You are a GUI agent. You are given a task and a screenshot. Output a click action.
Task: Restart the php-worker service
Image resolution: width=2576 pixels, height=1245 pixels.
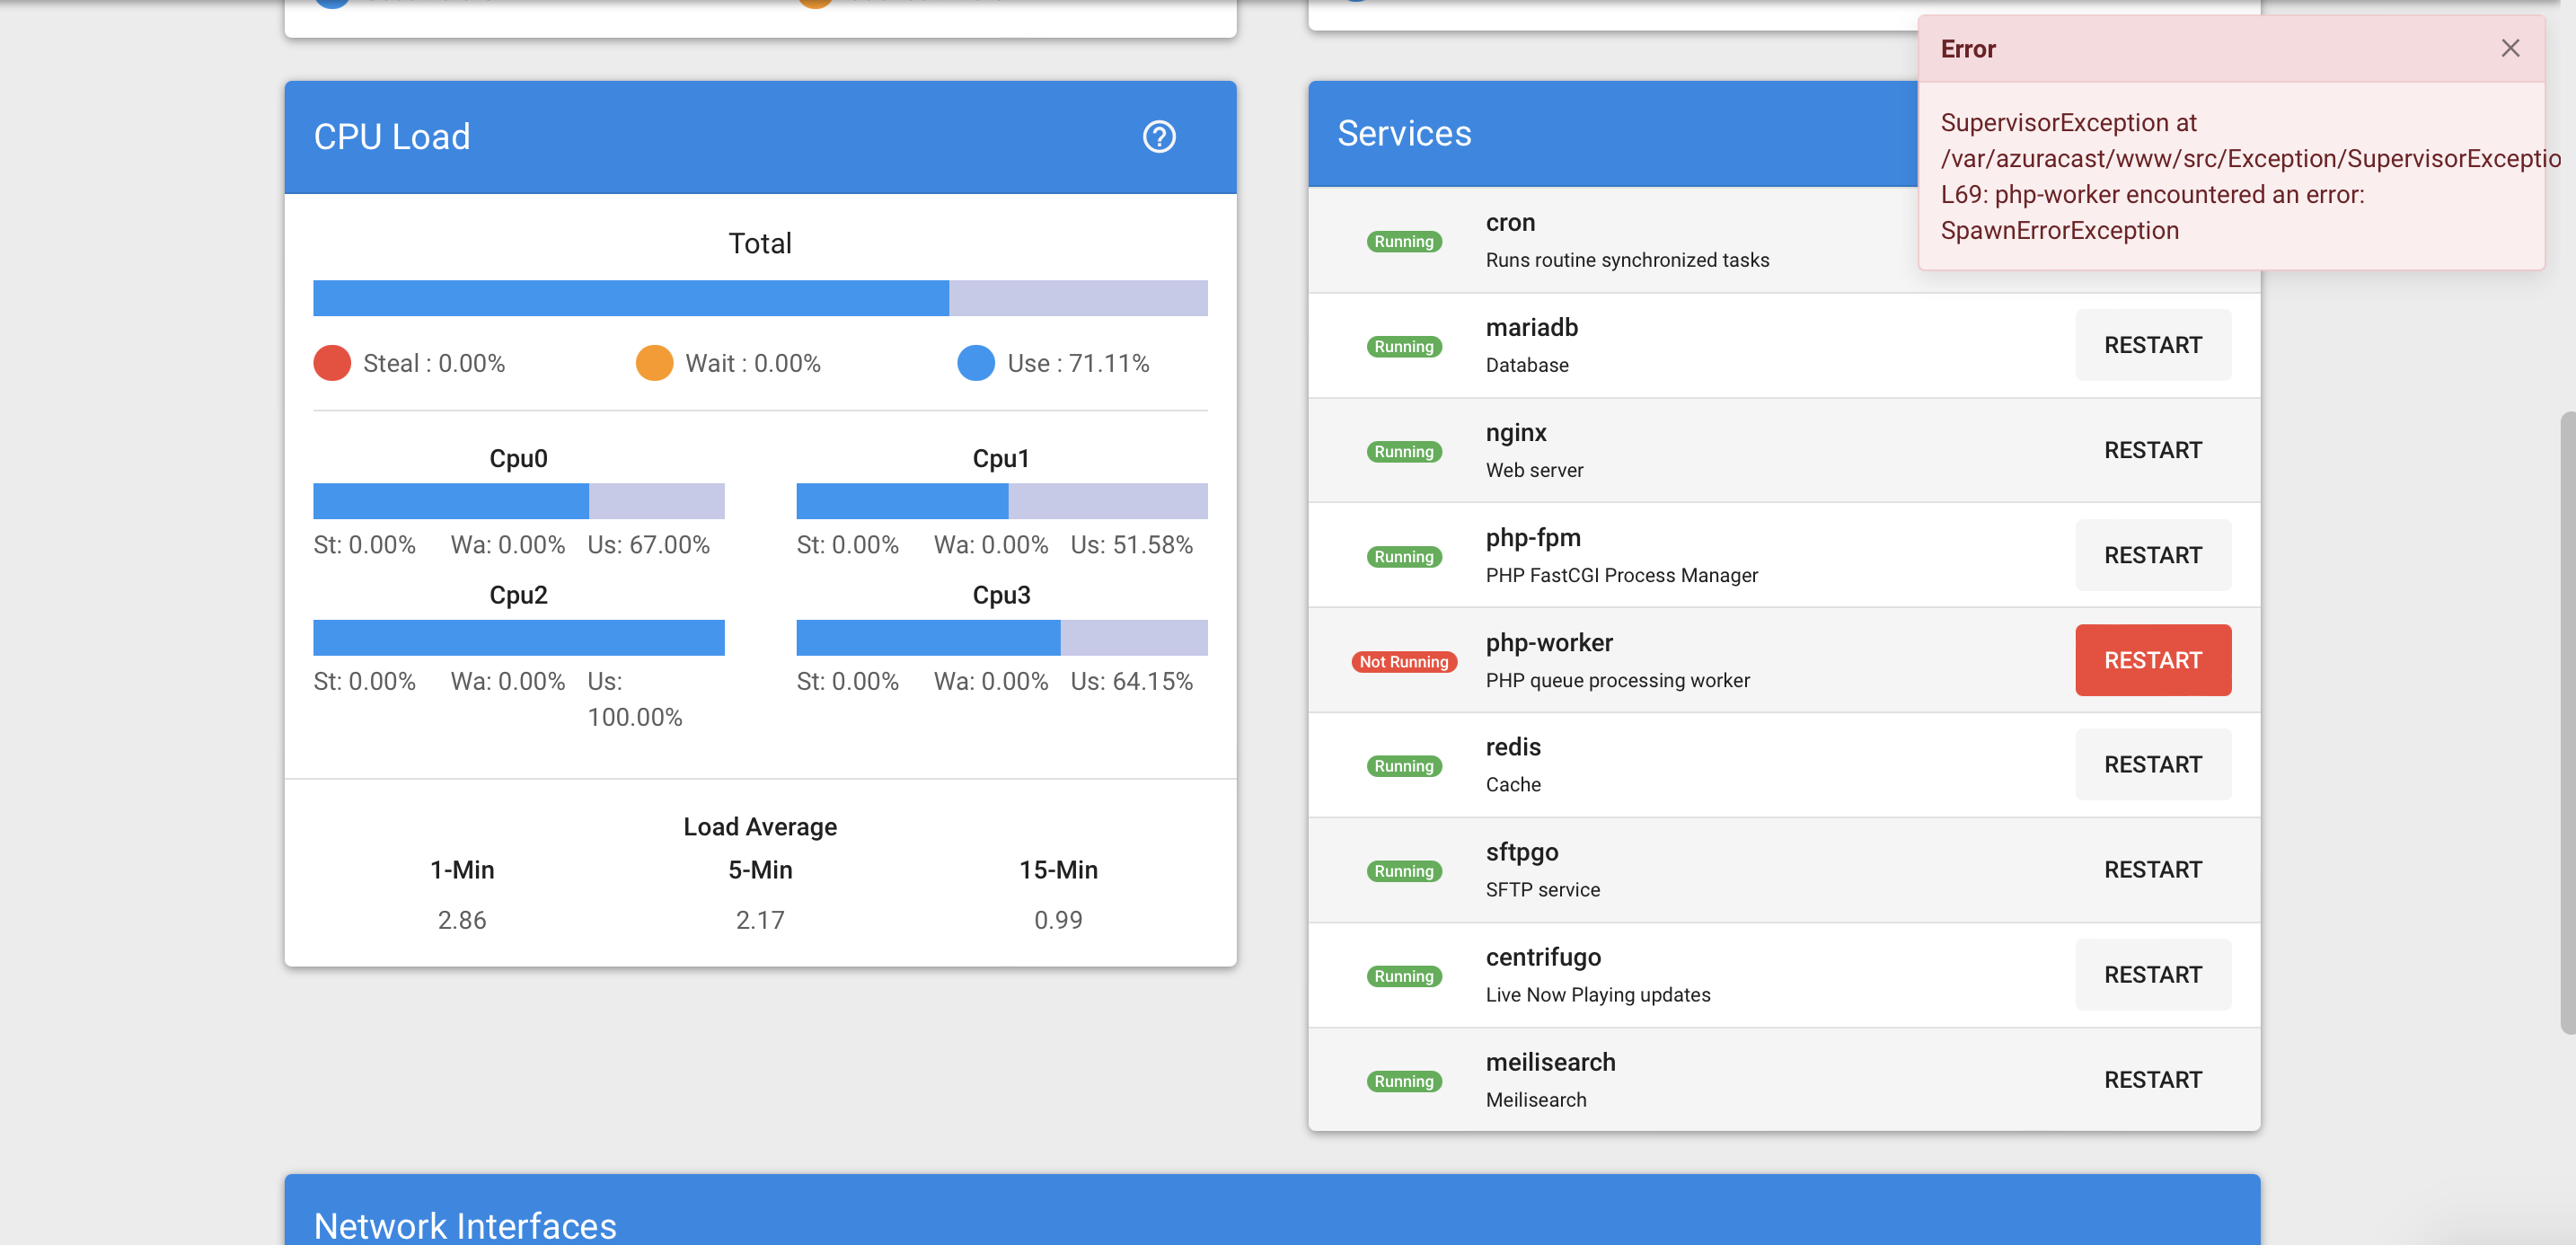(x=2152, y=660)
